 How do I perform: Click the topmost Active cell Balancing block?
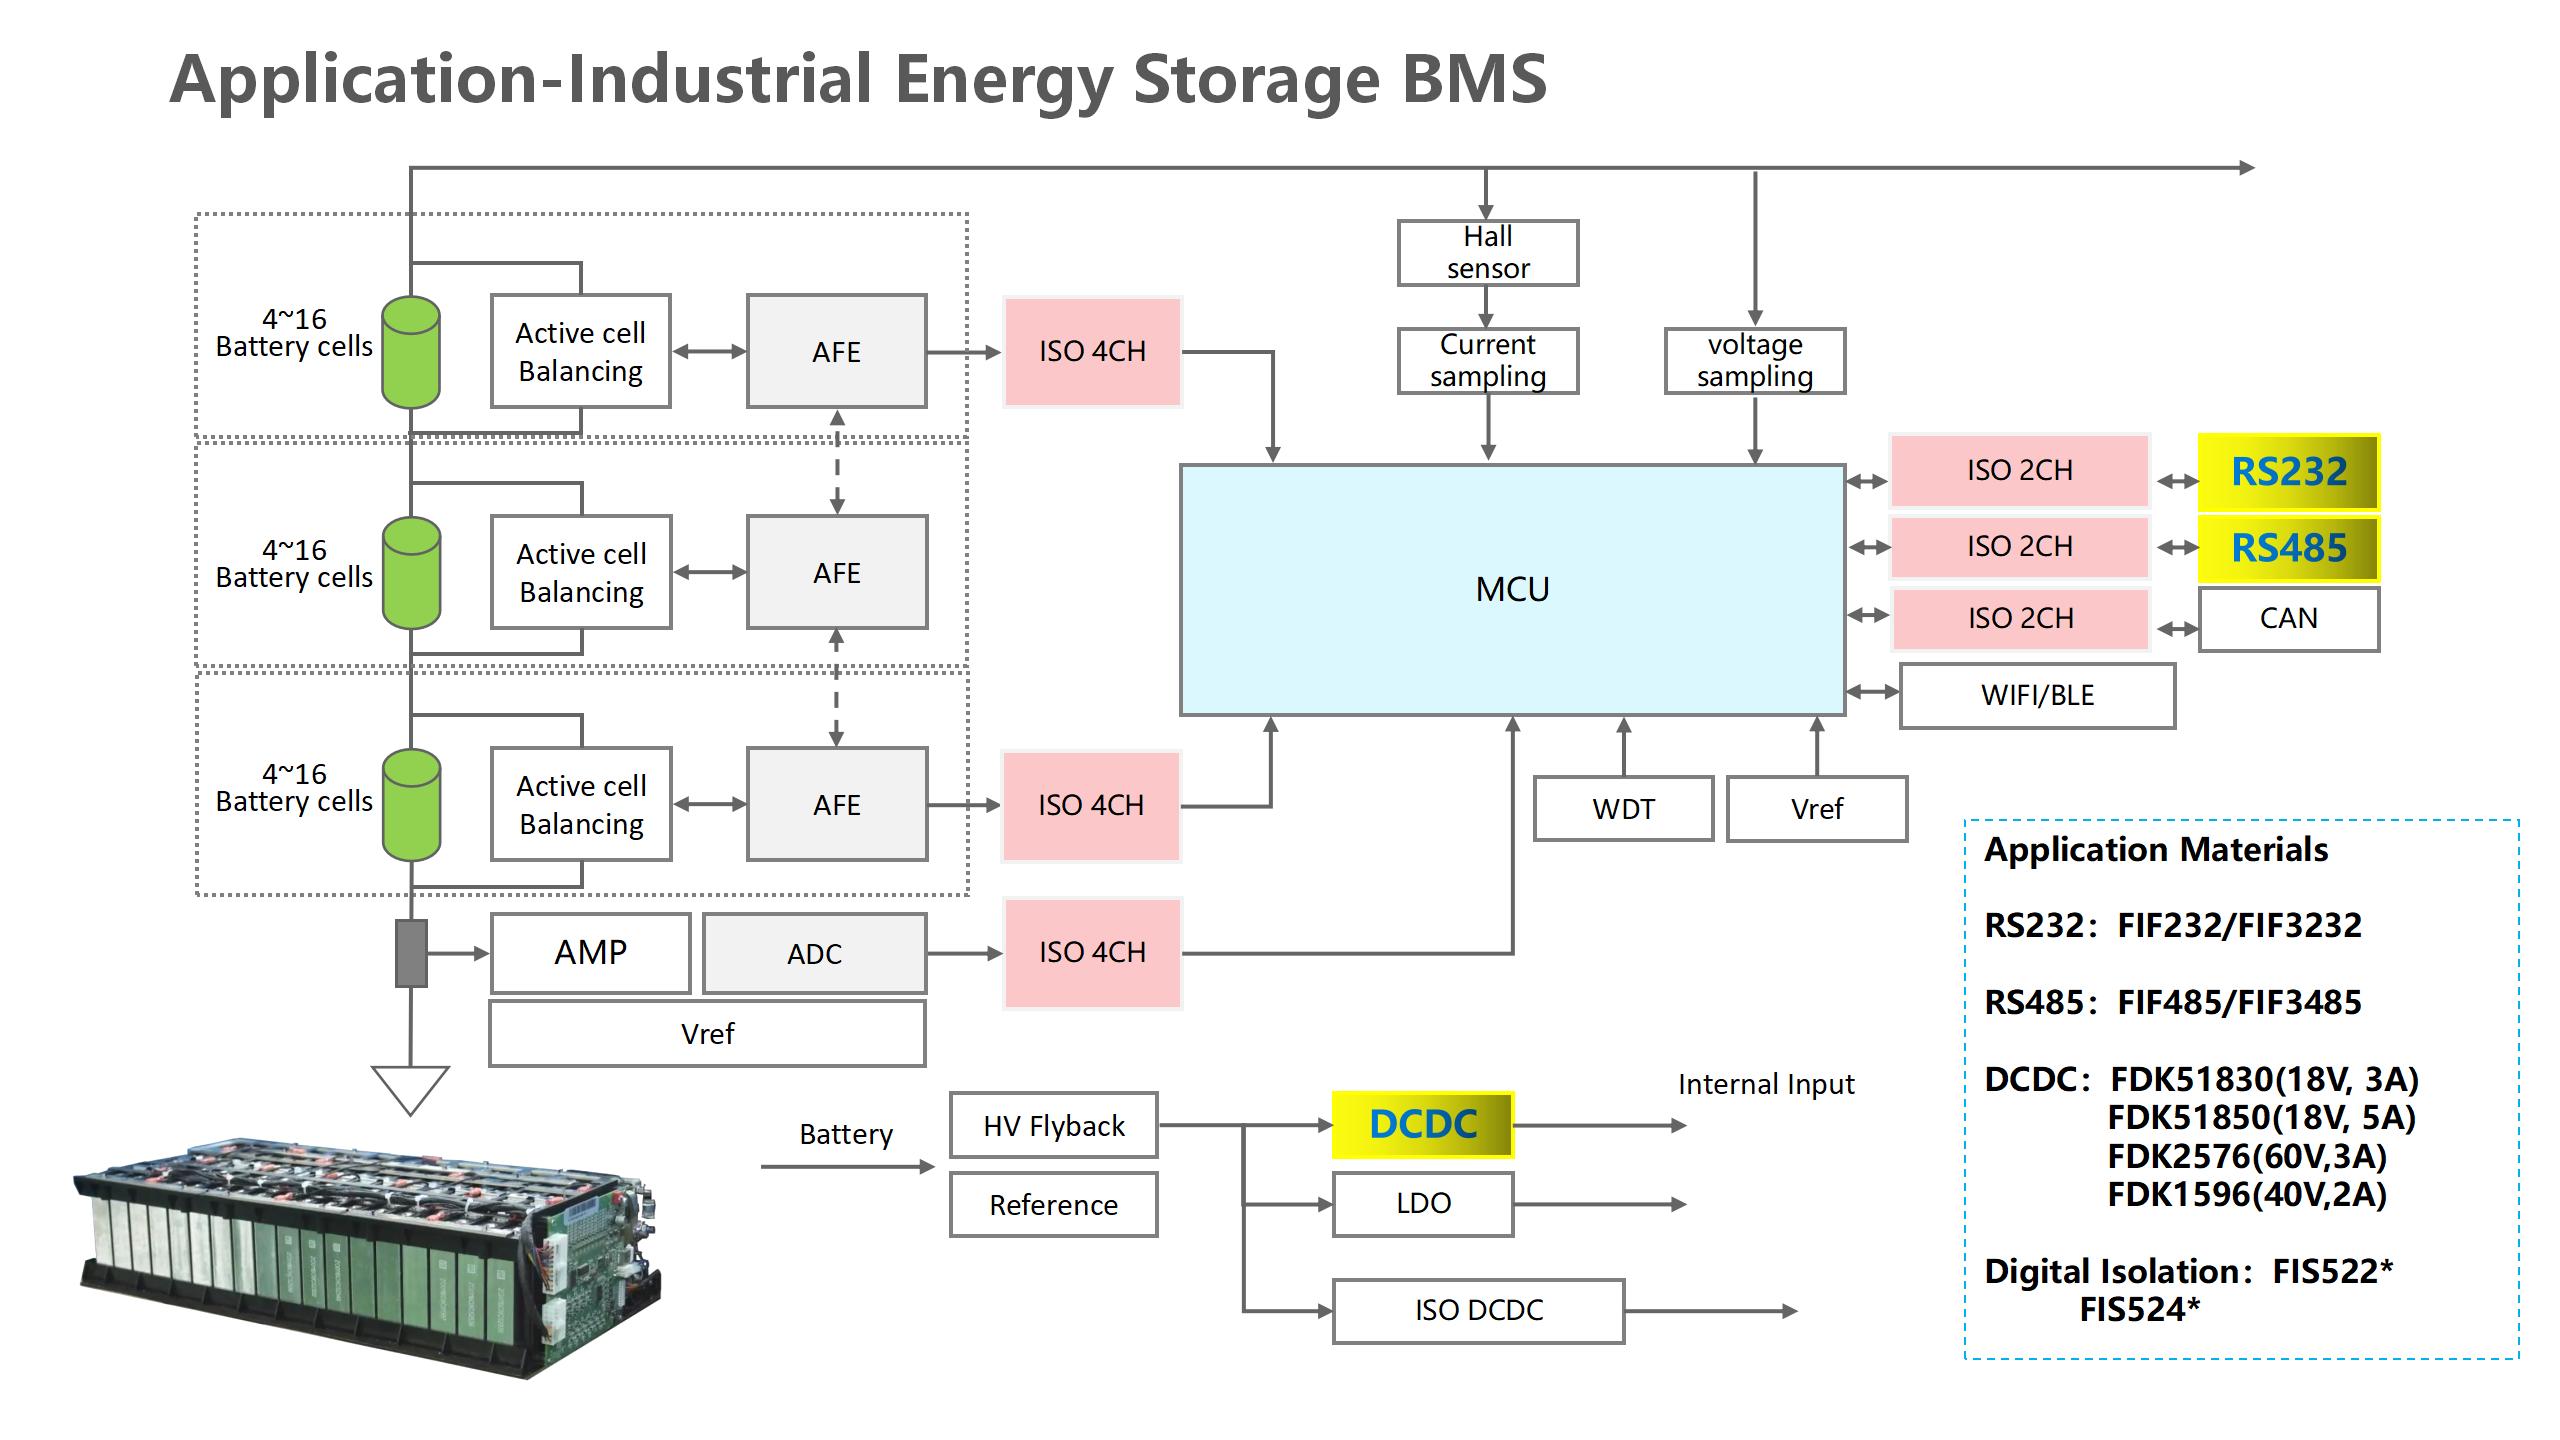point(580,352)
